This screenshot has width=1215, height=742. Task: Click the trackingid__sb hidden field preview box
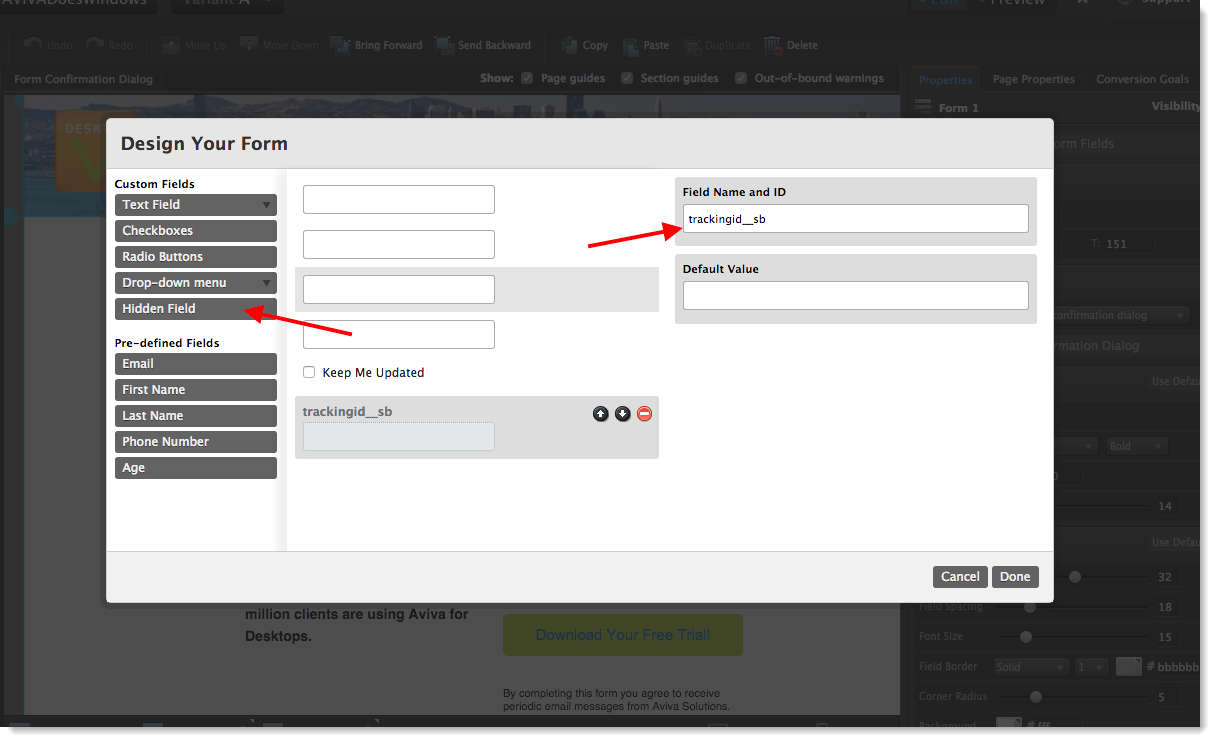click(399, 436)
